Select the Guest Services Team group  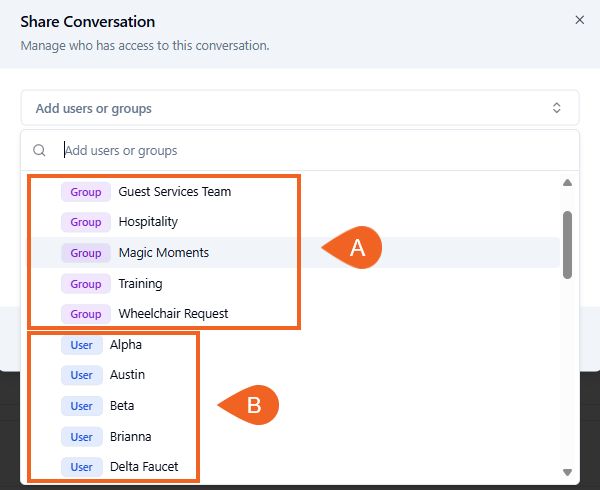point(174,191)
